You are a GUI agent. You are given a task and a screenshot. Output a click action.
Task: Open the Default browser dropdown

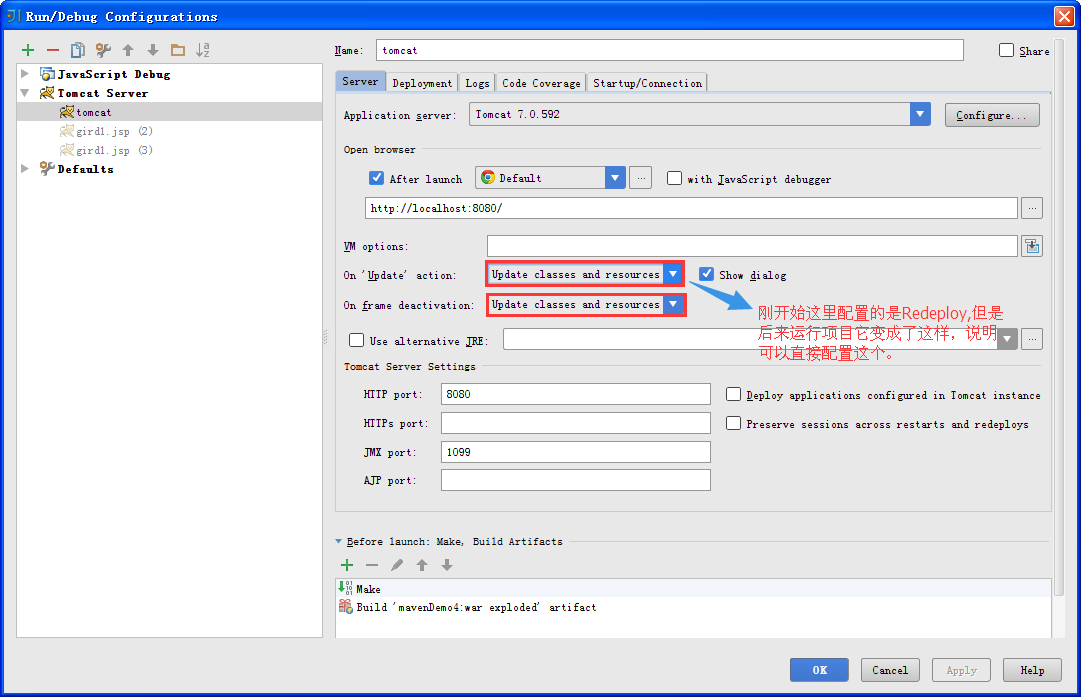[615, 178]
